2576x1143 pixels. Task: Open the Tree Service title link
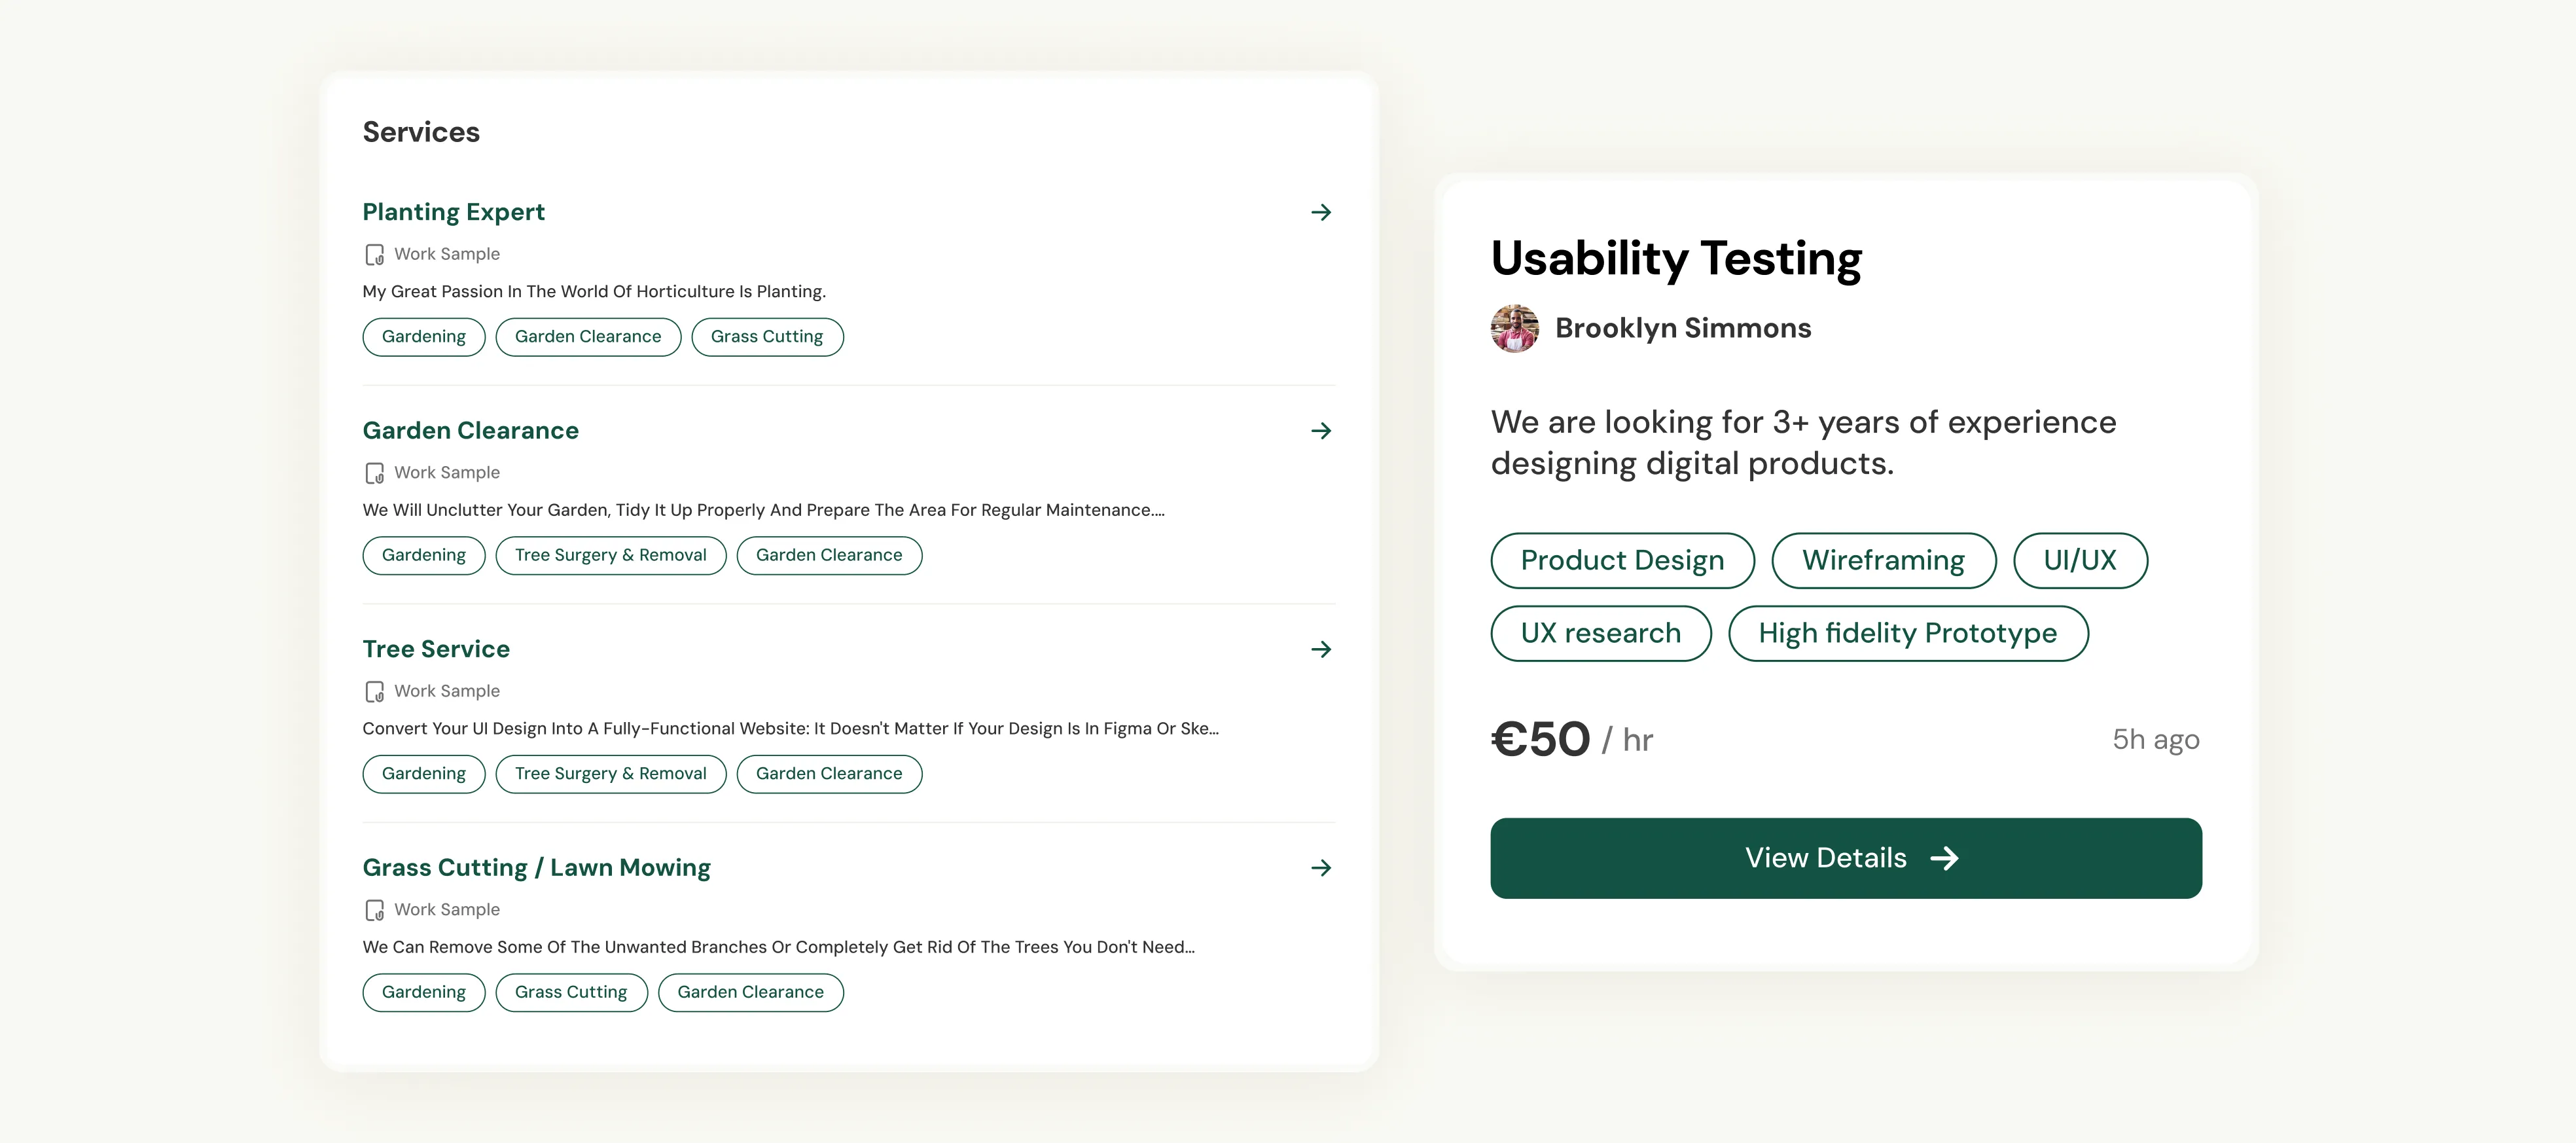(x=436, y=649)
